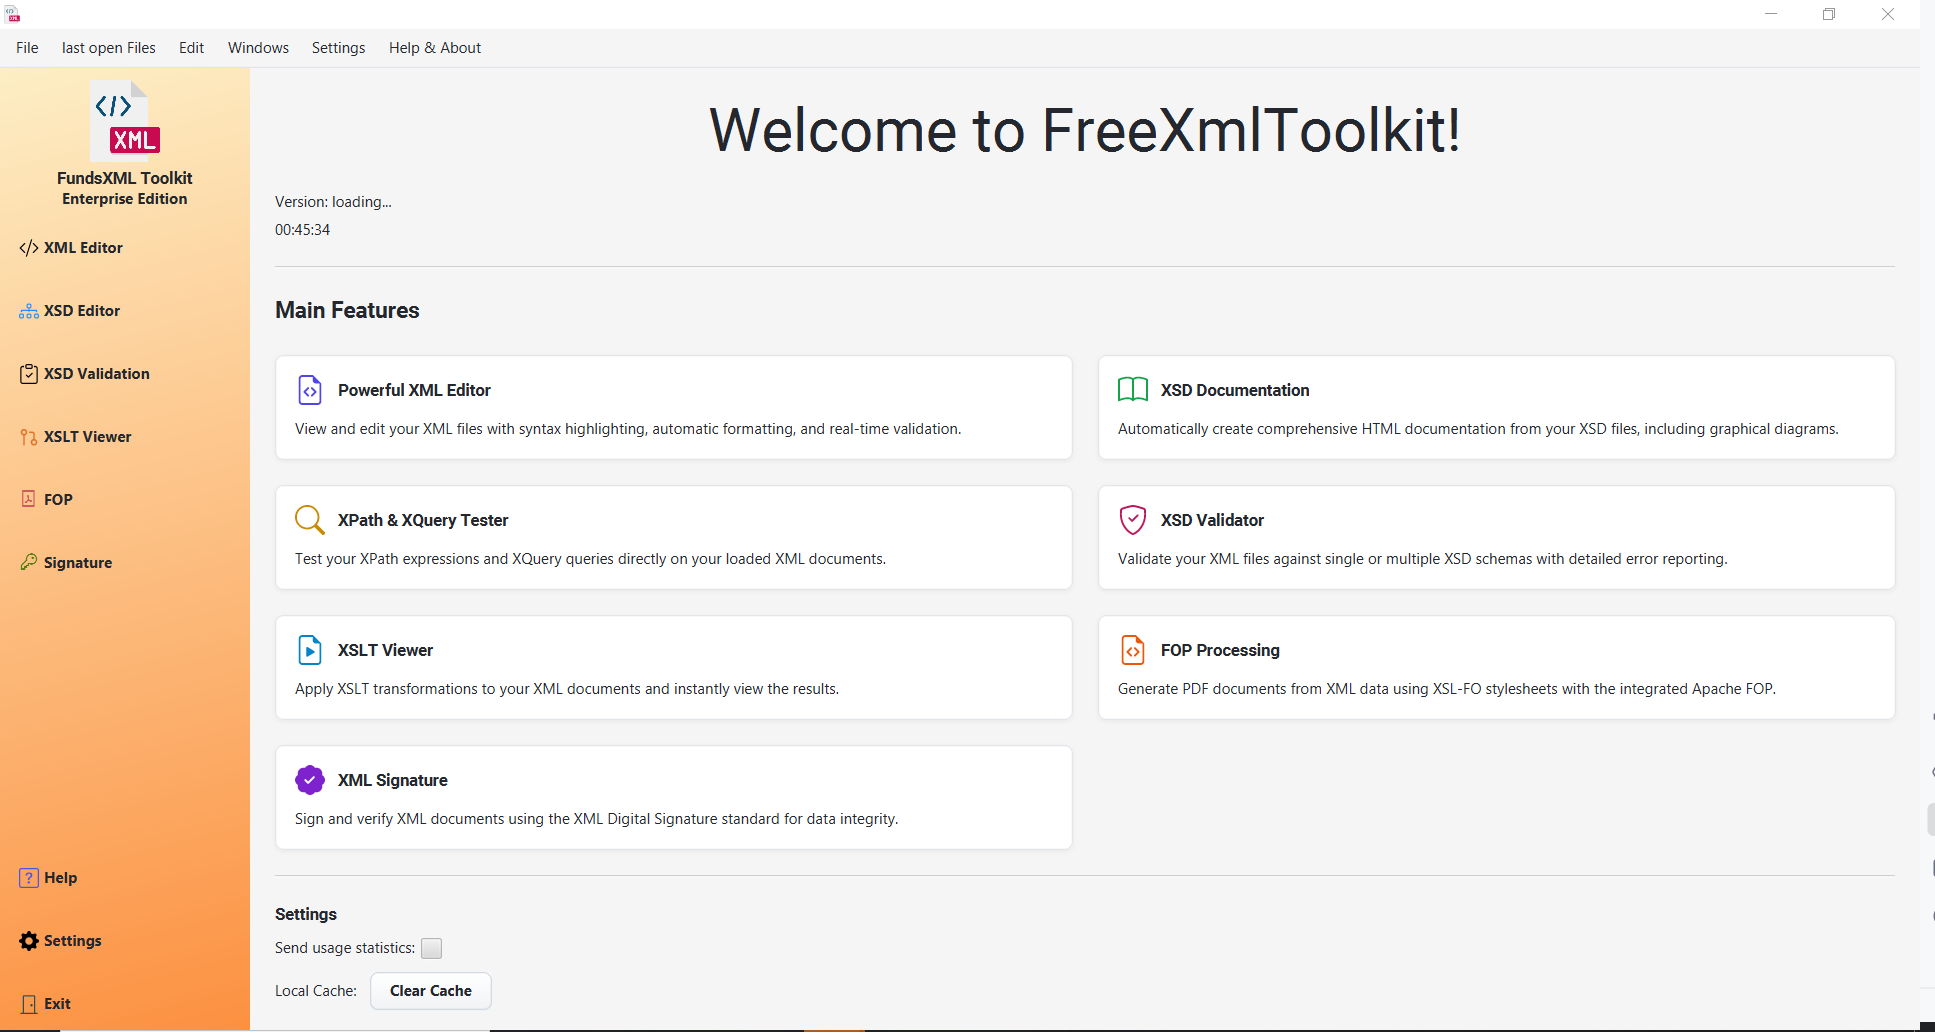Click the 'Enterprise Edition' text under logo
This screenshot has width=1935, height=1032.
point(125,199)
